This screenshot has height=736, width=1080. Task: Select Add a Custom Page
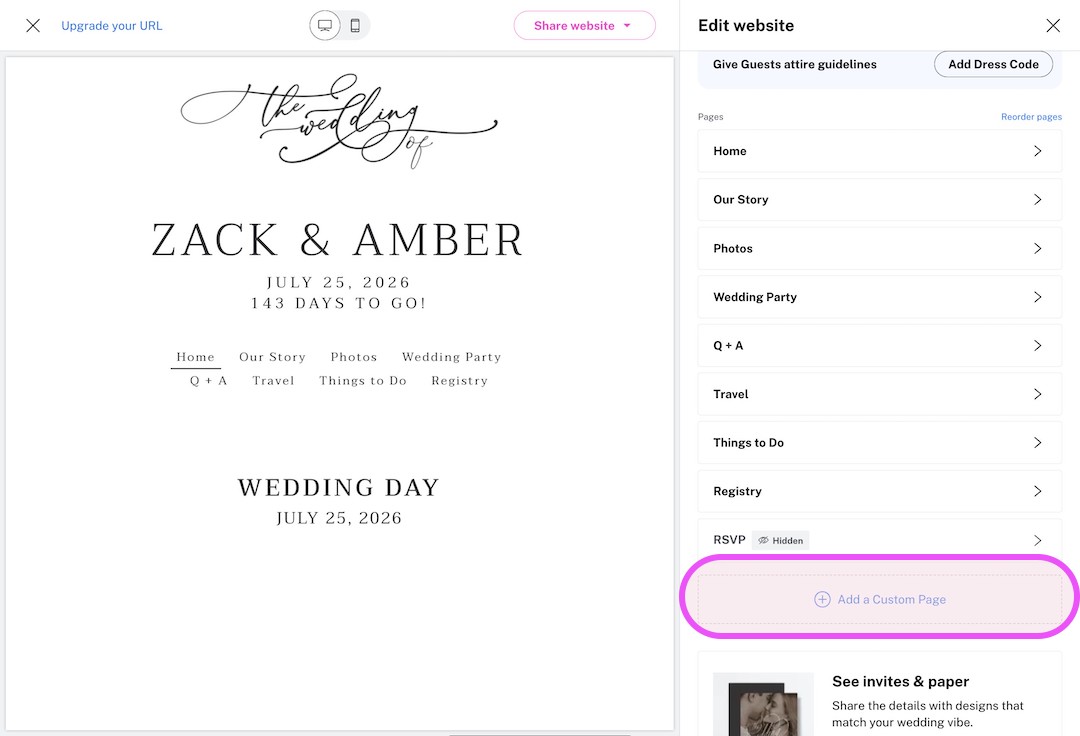pos(880,598)
